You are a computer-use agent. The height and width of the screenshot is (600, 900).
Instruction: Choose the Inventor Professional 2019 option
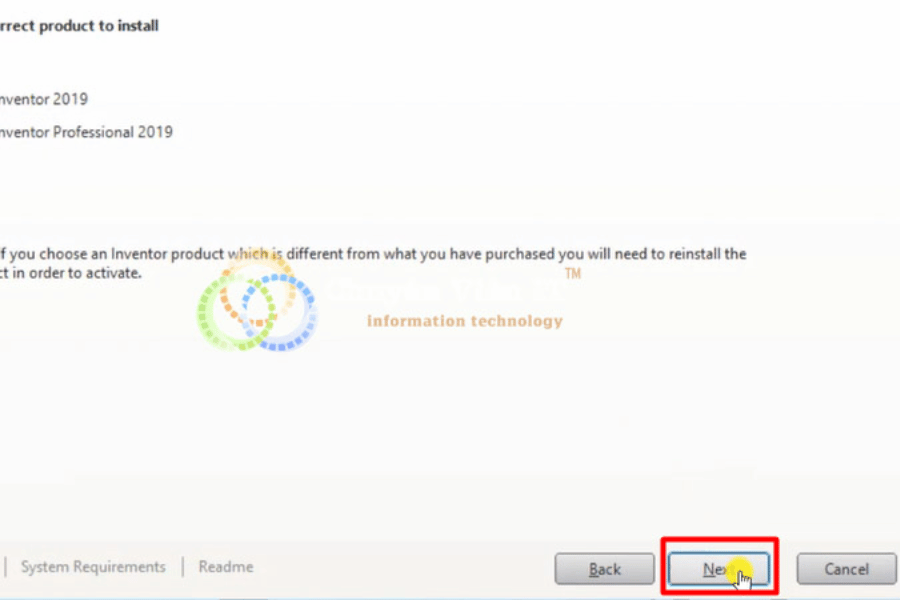point(86,132)
